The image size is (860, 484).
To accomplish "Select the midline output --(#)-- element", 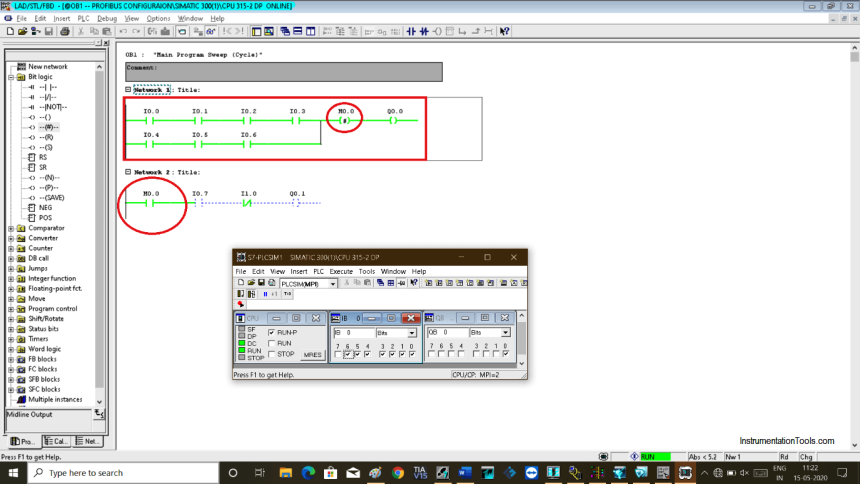I will pyautogui.click(x=43, y=127).
